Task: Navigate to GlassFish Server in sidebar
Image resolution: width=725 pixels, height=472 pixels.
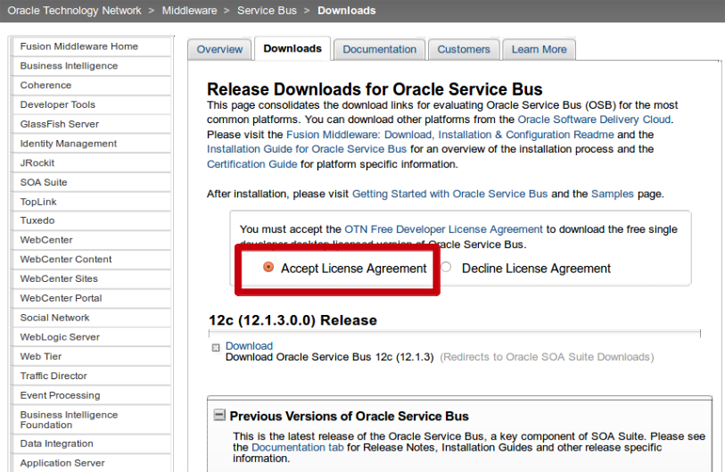Action: click(x=59, y=124)
